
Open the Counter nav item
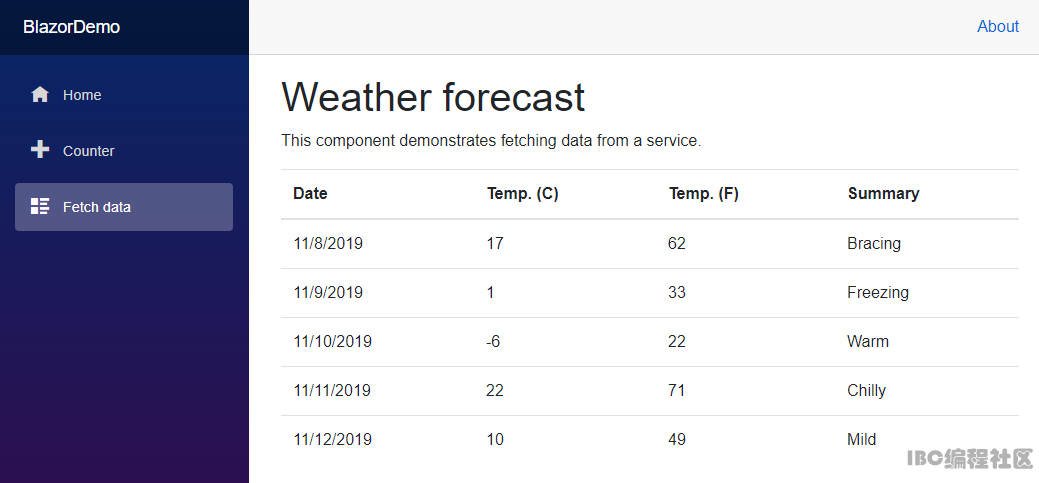(x=124, y=150)
